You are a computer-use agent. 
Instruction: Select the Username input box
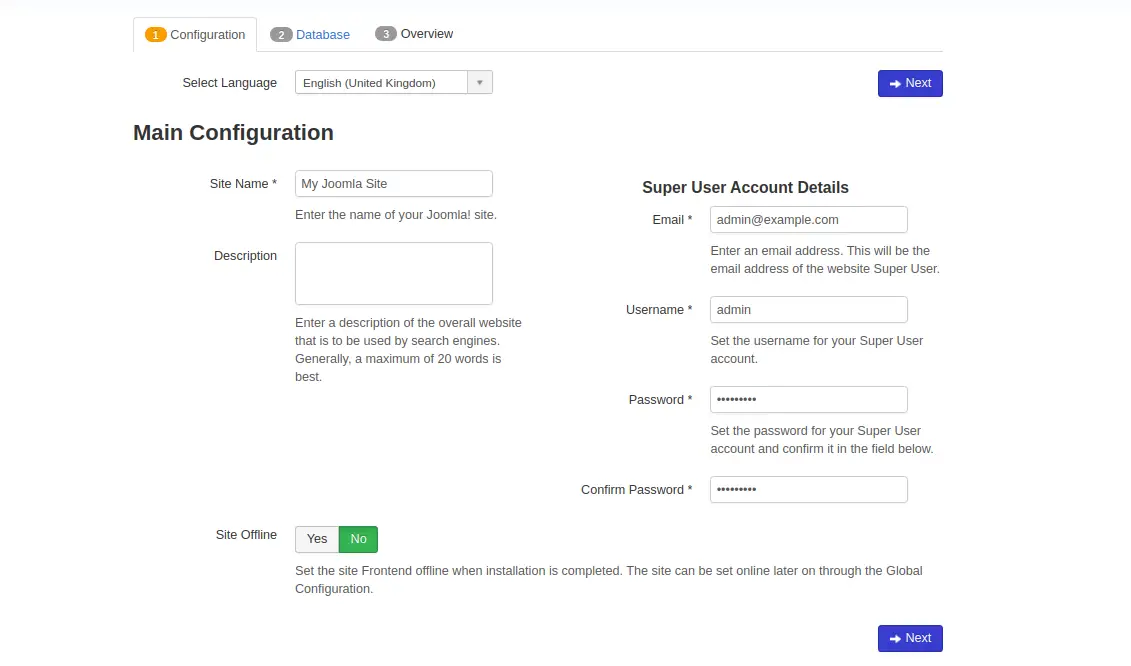808,310
